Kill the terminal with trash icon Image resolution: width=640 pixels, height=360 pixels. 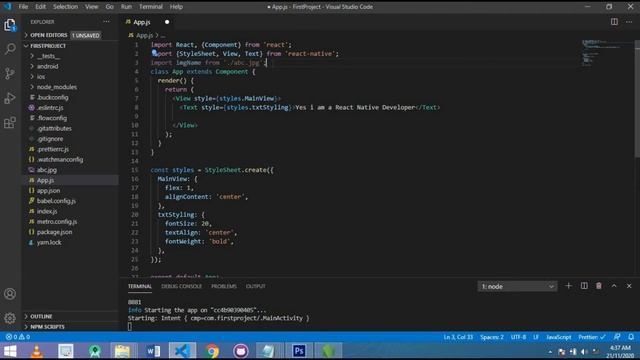(599, 286)
